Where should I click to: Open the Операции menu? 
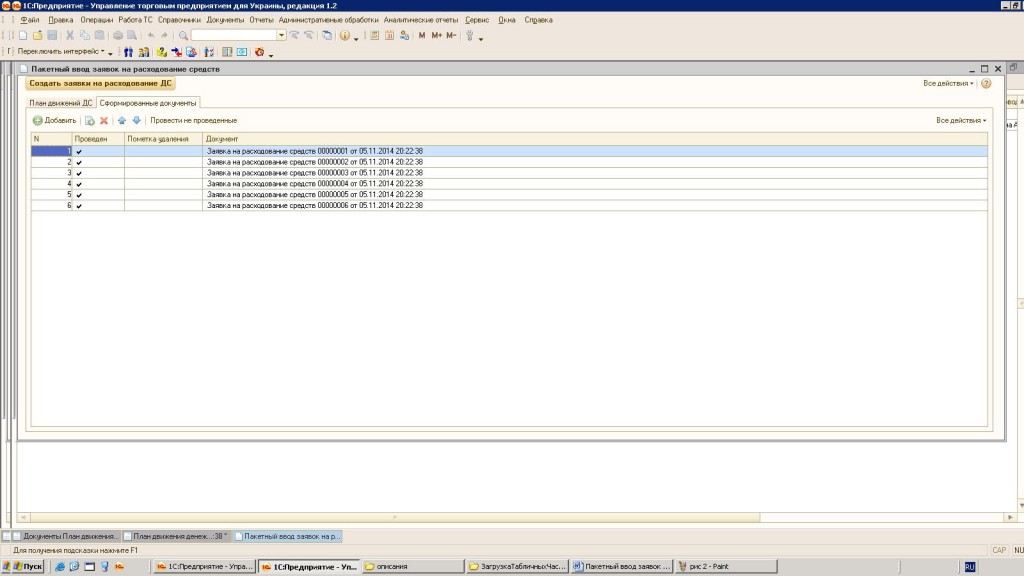point(97,20)
